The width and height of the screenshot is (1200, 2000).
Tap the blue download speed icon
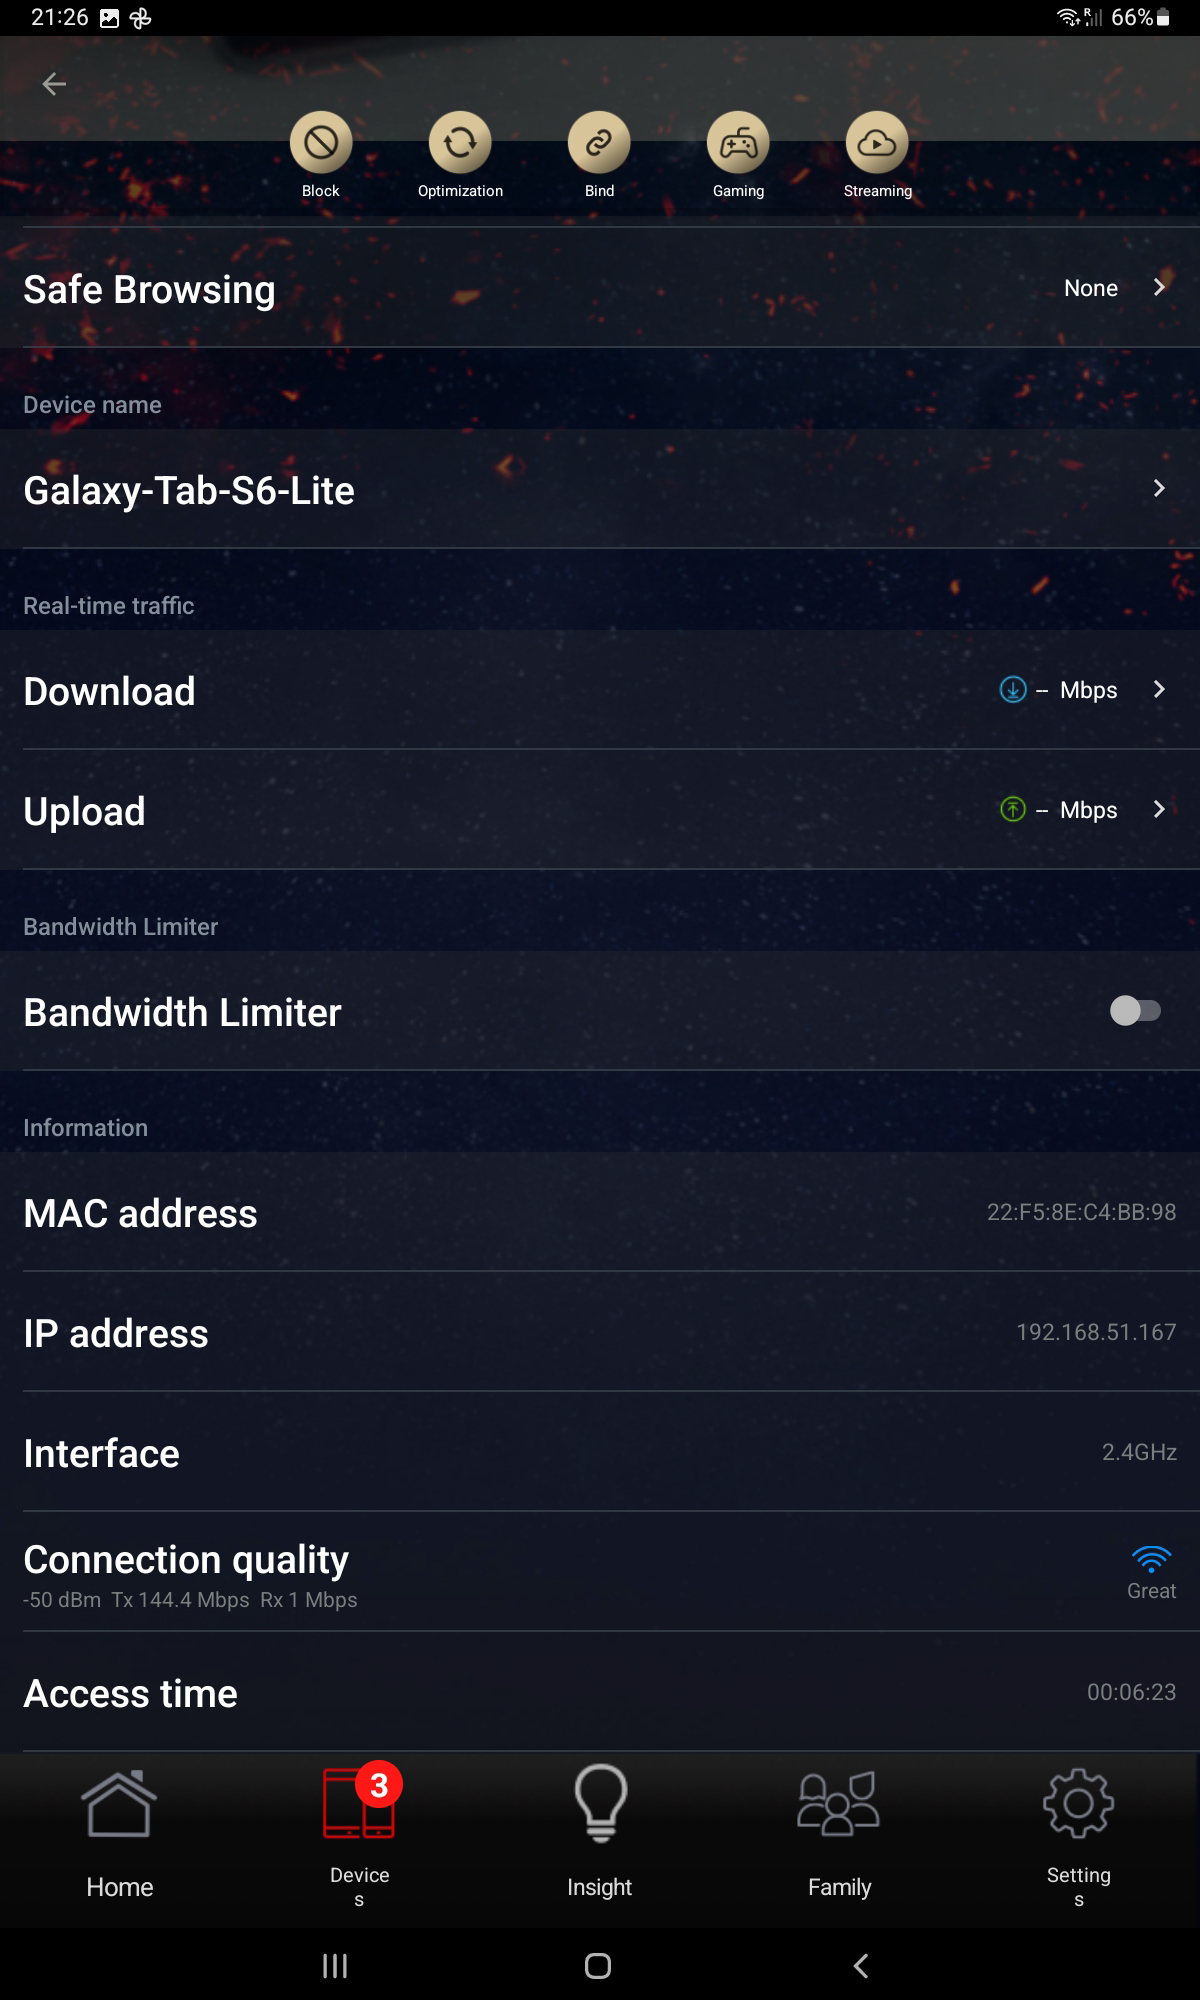(x=1013, y=690)
